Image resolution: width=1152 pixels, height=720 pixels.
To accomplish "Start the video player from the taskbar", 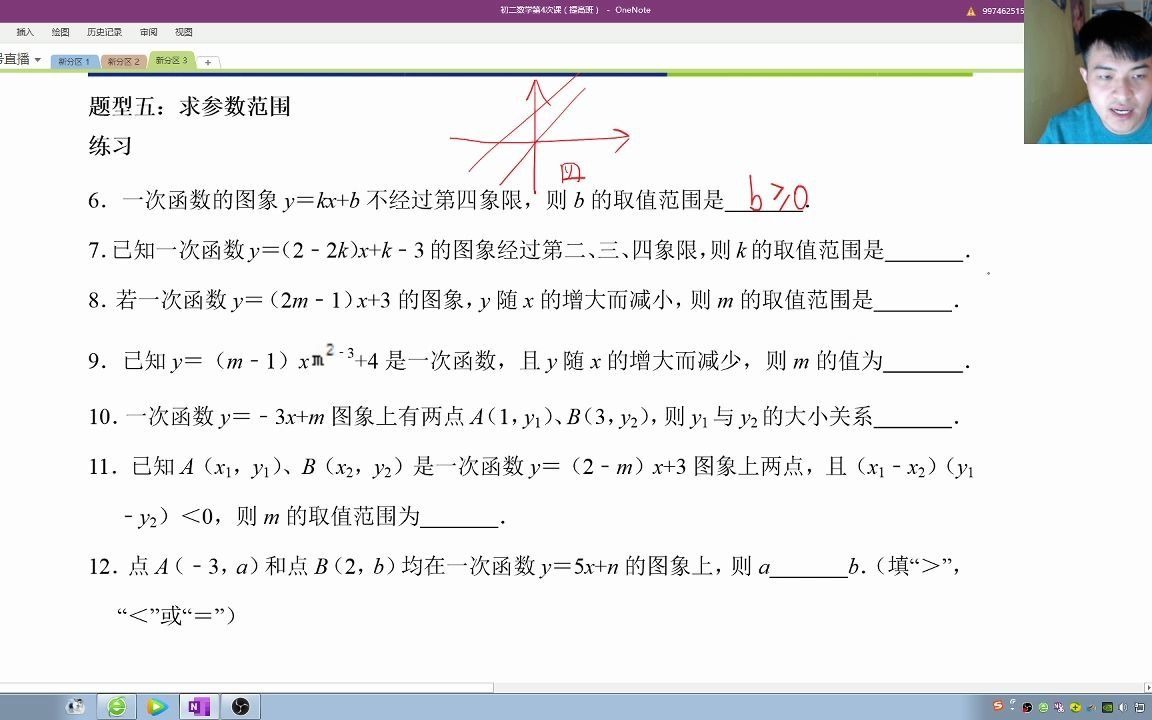I will click(157, 706).
